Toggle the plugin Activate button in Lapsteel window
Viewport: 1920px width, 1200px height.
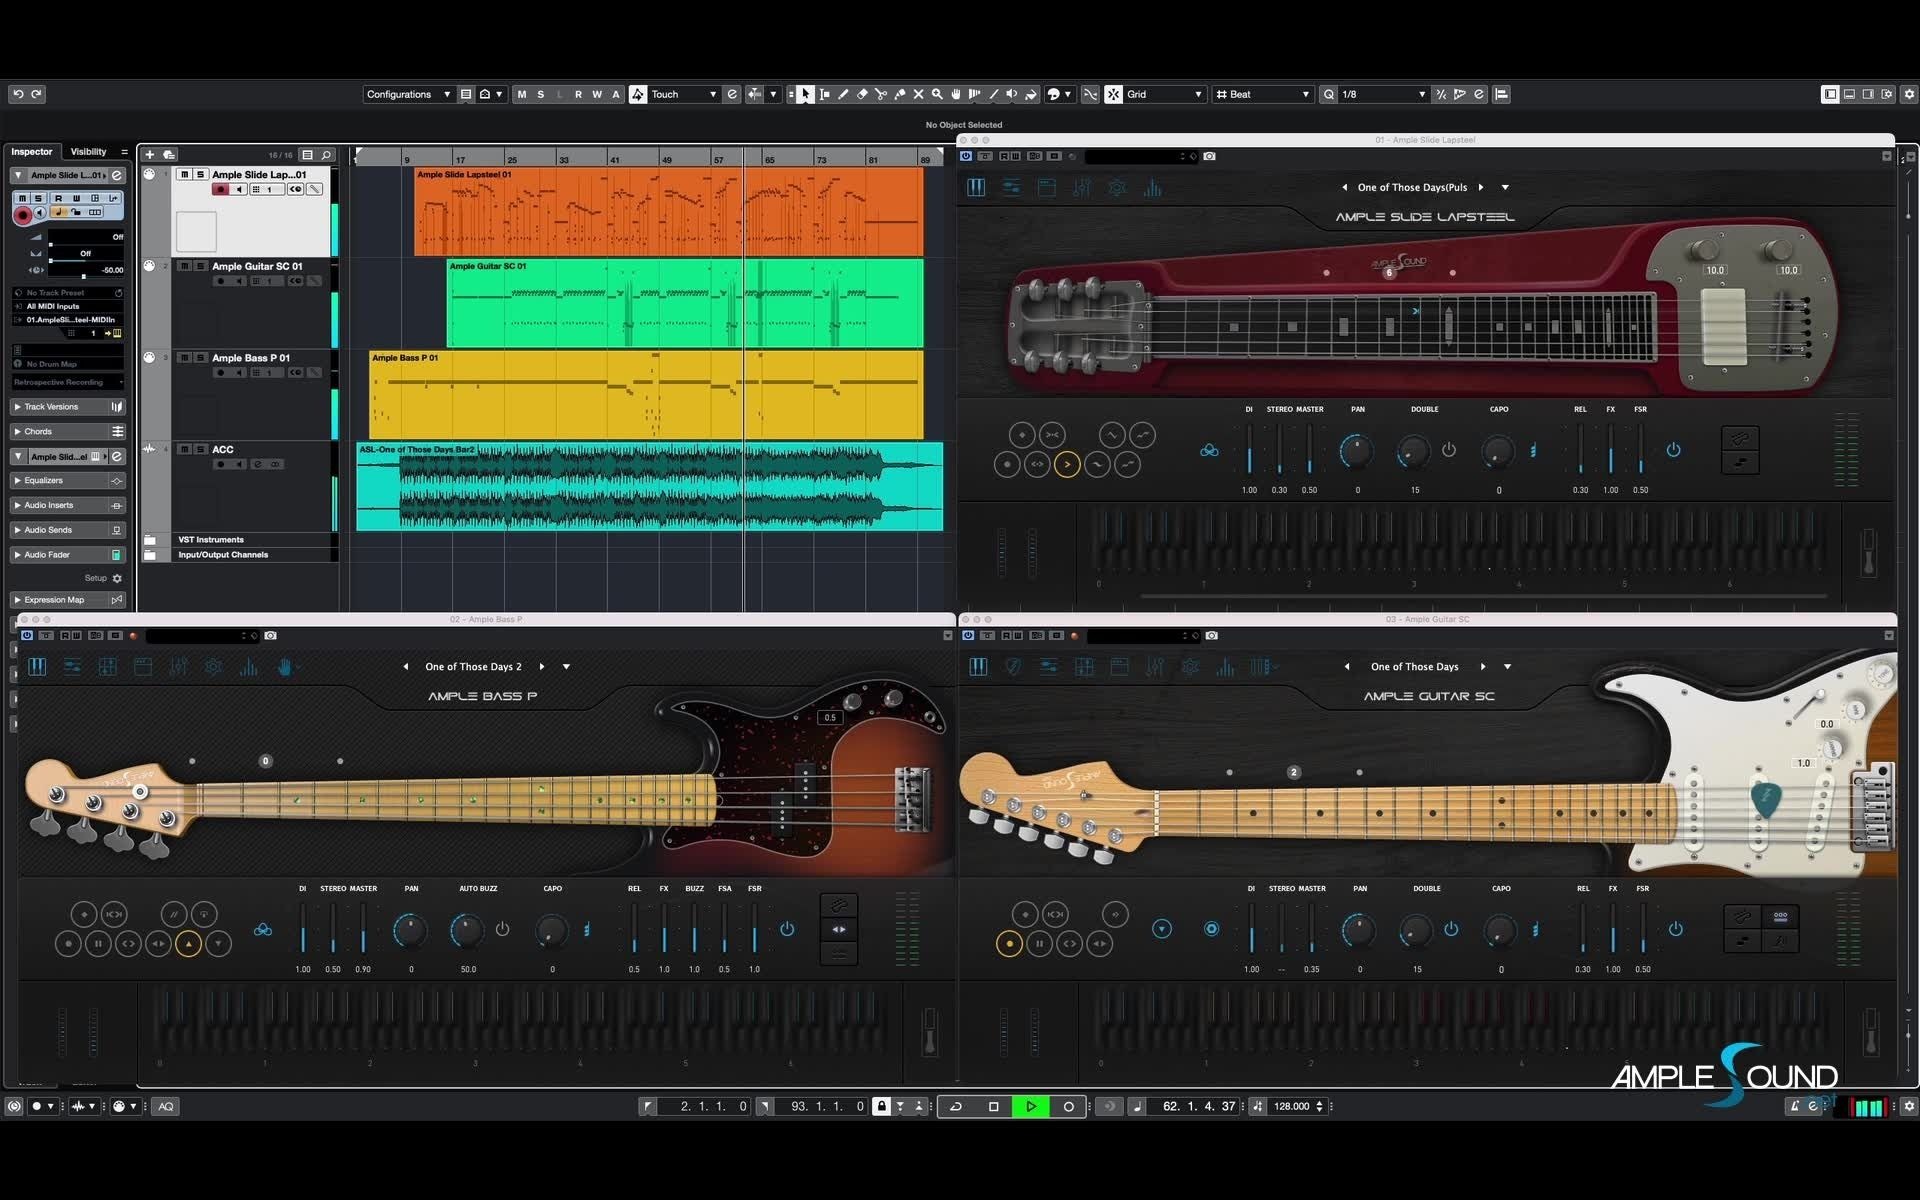coord(966,156)
